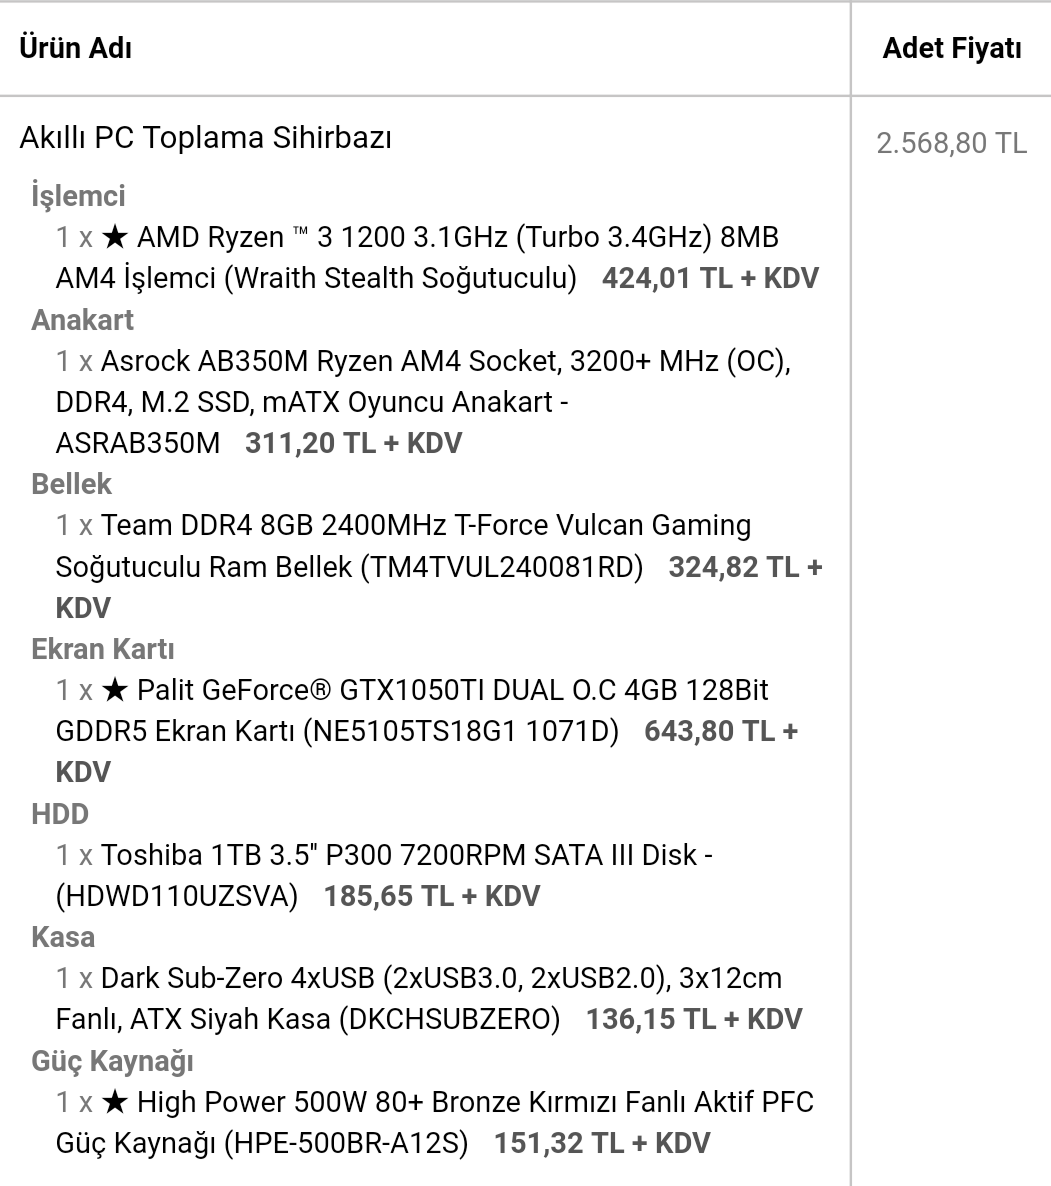
Task: Select the Ekran Kartı category label
Action: pyautogui.click(x=103, y=649)
